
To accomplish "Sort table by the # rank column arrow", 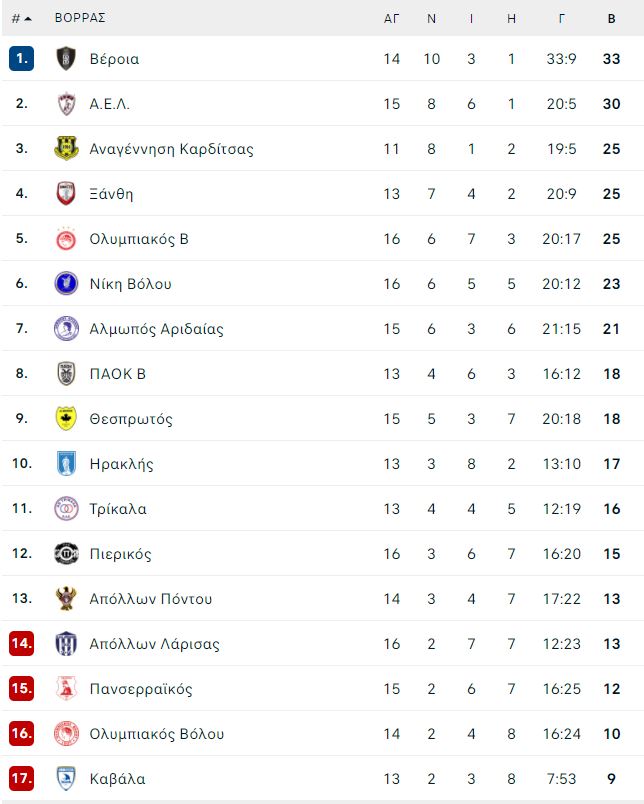I will coord(22,18).
